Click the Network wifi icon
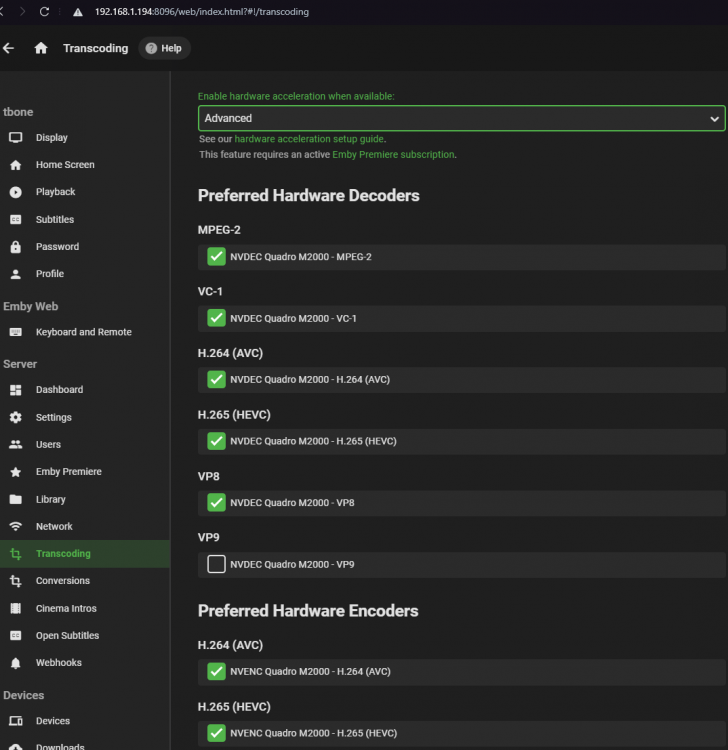The width and height of the screenshot is (728, 750). pyautogui.click(x=16, y=527)
